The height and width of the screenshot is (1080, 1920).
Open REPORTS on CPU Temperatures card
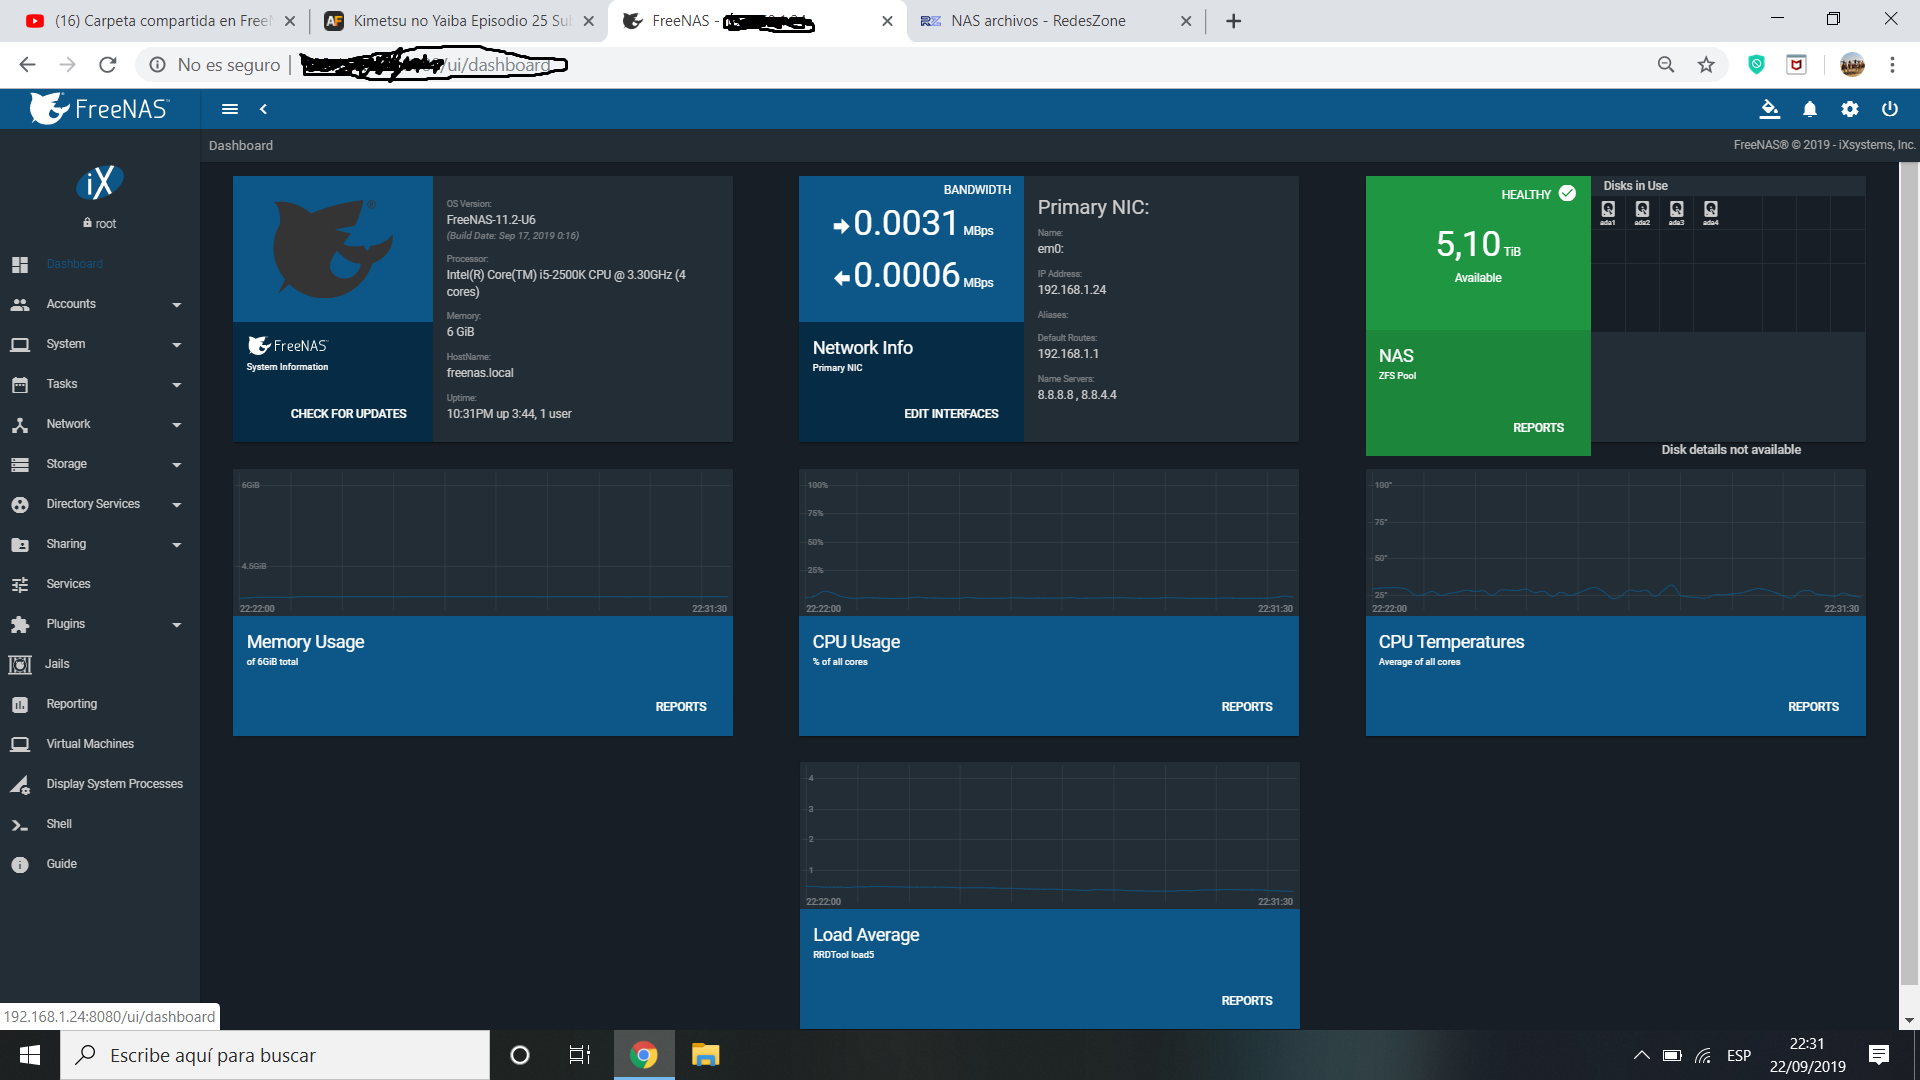point(1813,707)
